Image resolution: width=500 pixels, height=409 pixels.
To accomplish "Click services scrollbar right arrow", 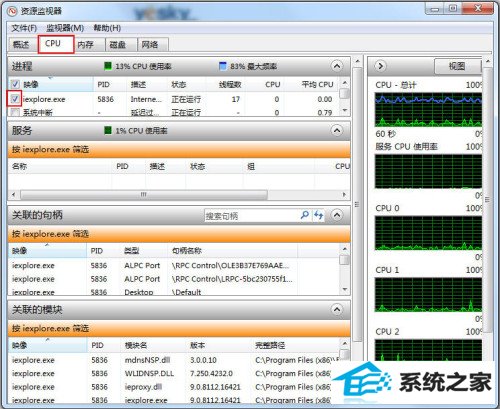I will (344, 194).
